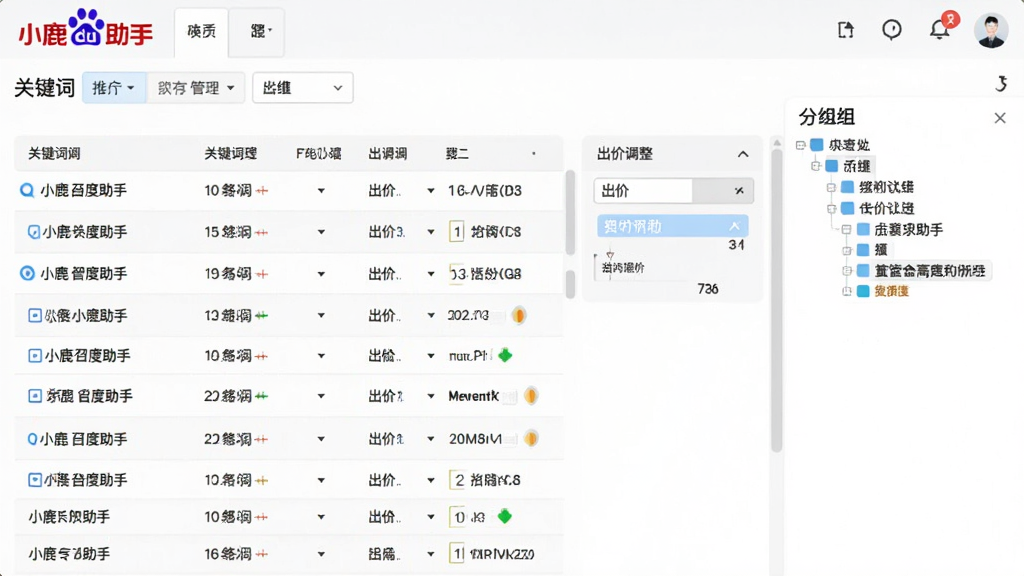Click the keyword table's vertical scrollbar thumb
Screen dimensions: 1024x576
tap(570, 212)
